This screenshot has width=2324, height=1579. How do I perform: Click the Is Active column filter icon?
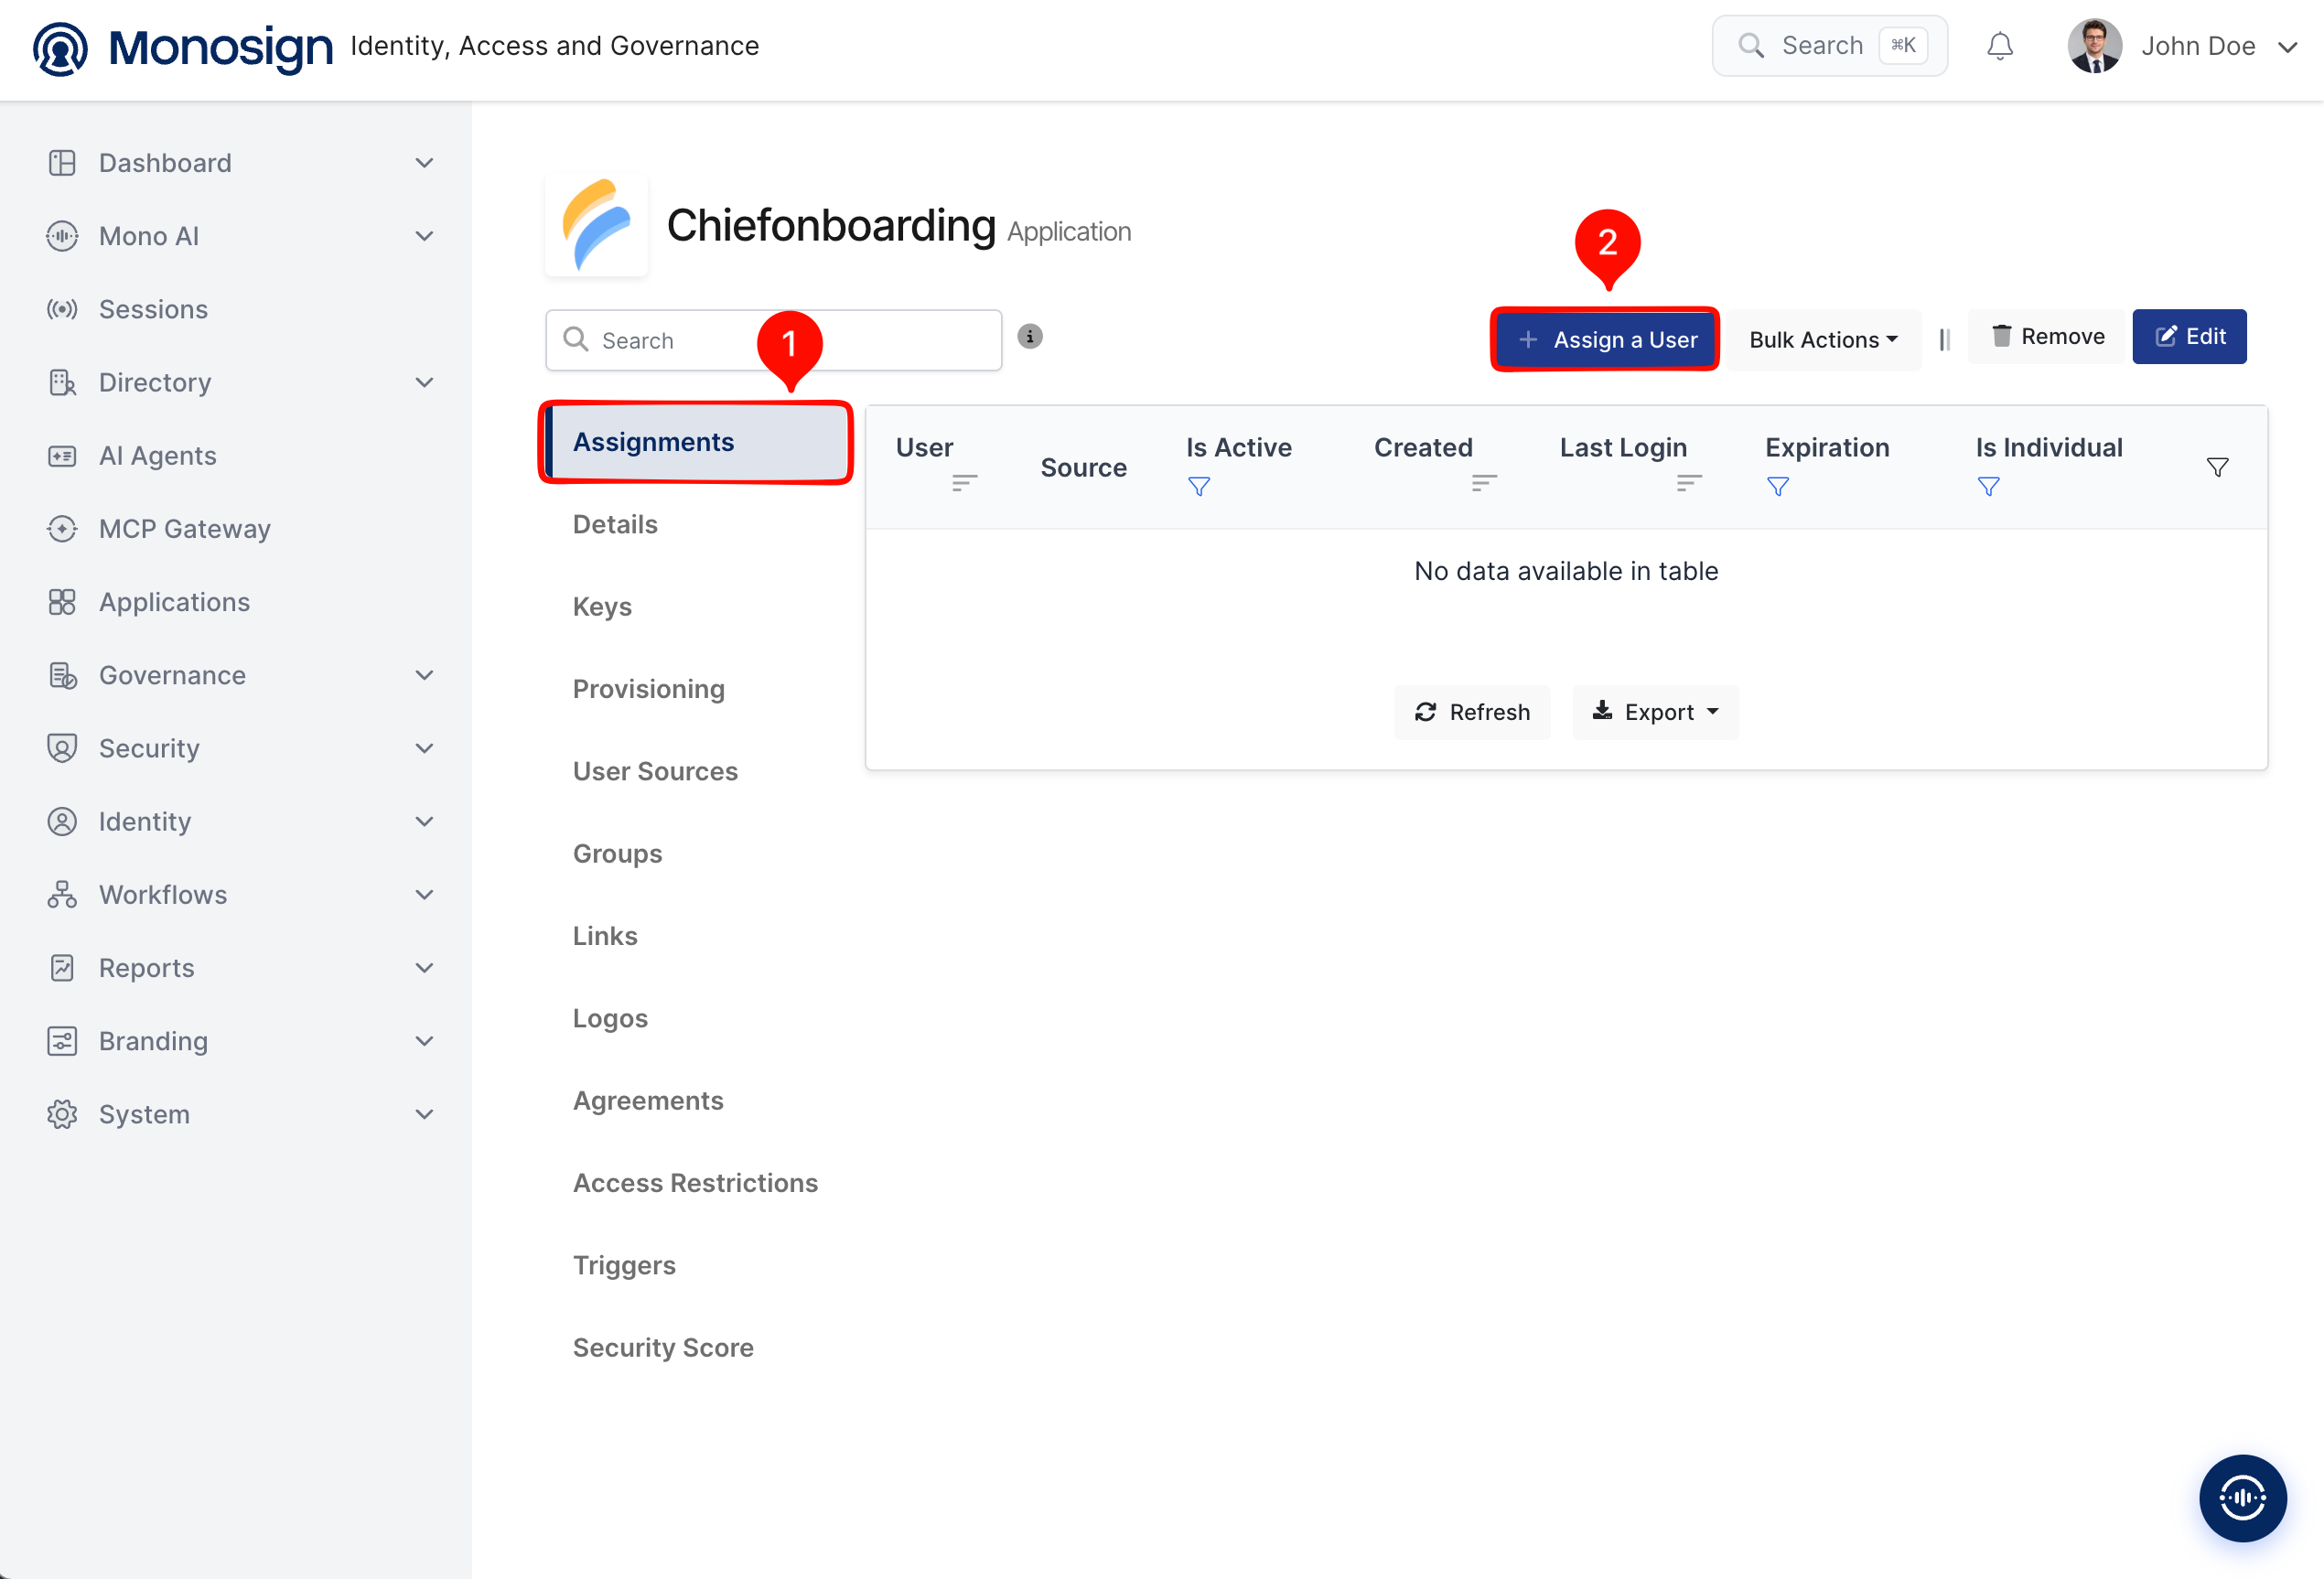(x=1198, y=487)
